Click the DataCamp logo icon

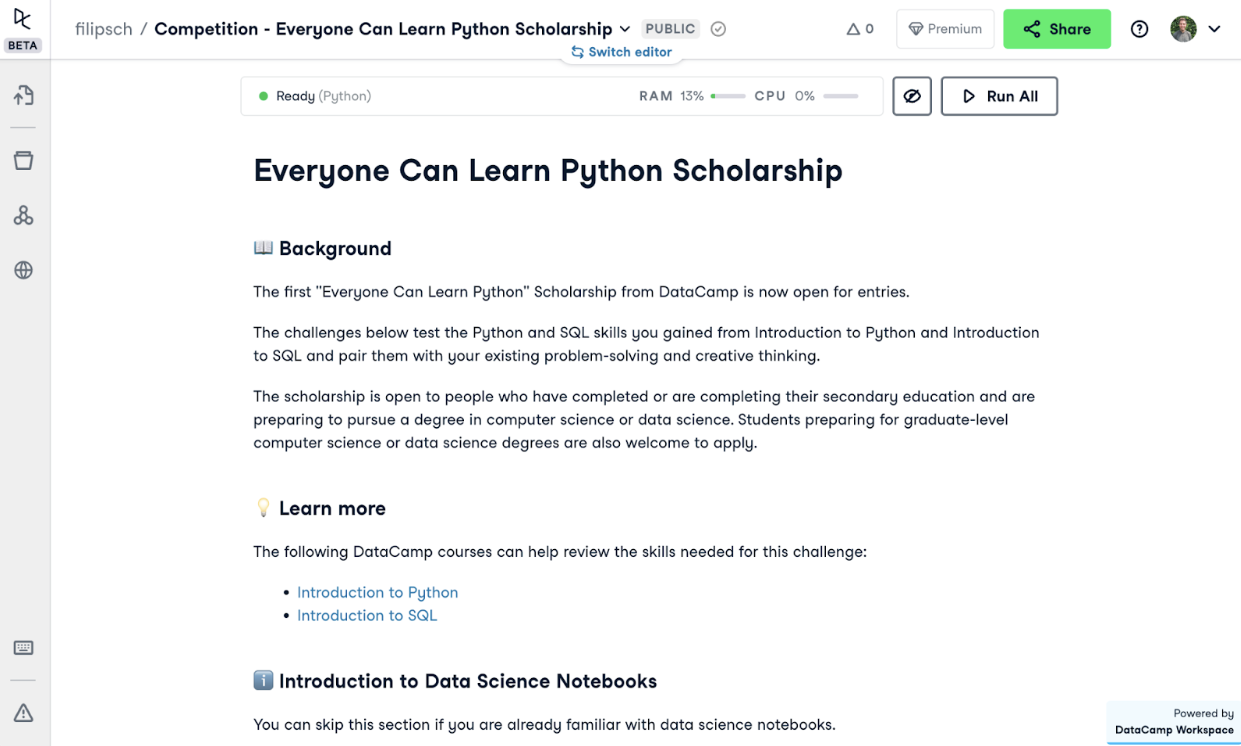point(22,19)
